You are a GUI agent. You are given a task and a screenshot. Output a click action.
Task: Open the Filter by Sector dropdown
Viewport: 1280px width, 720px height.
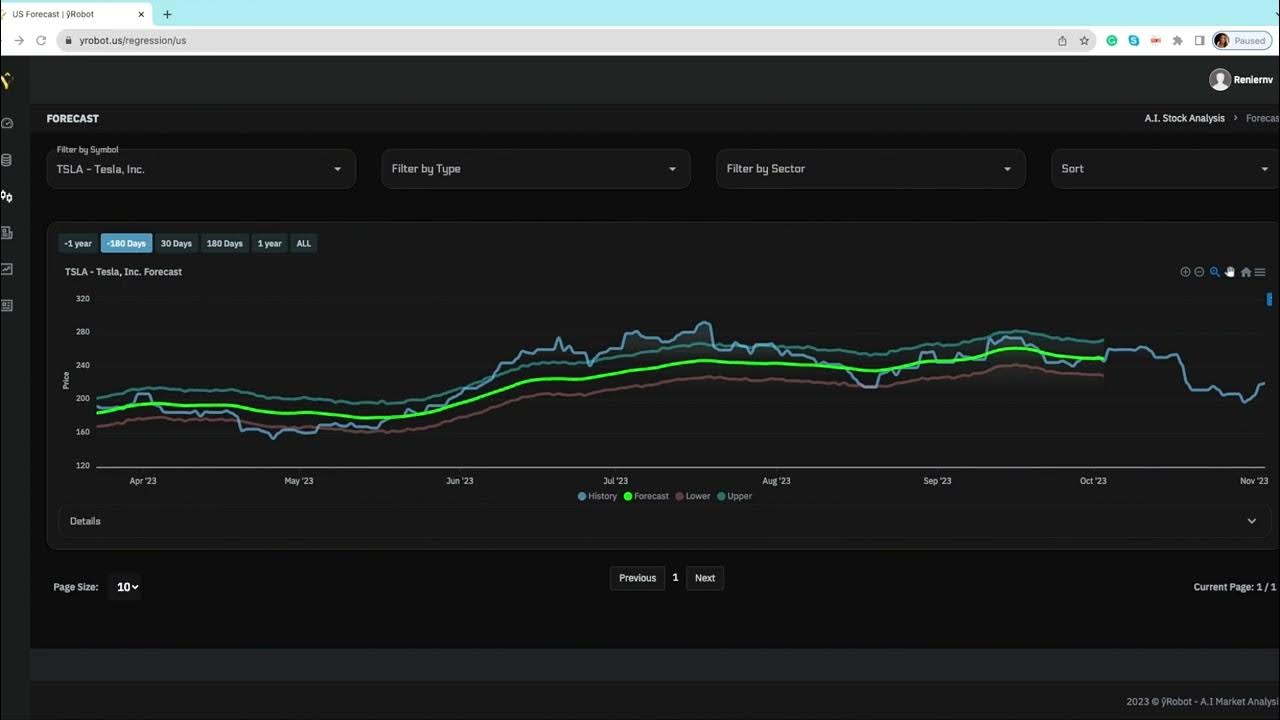871,169
